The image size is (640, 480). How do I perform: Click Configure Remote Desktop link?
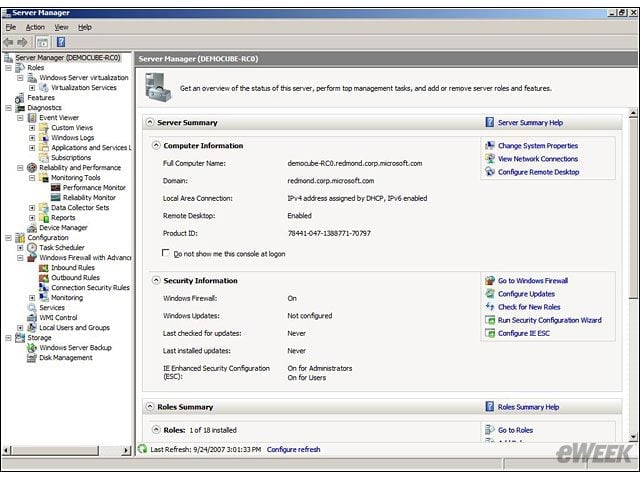coord(538,172)
